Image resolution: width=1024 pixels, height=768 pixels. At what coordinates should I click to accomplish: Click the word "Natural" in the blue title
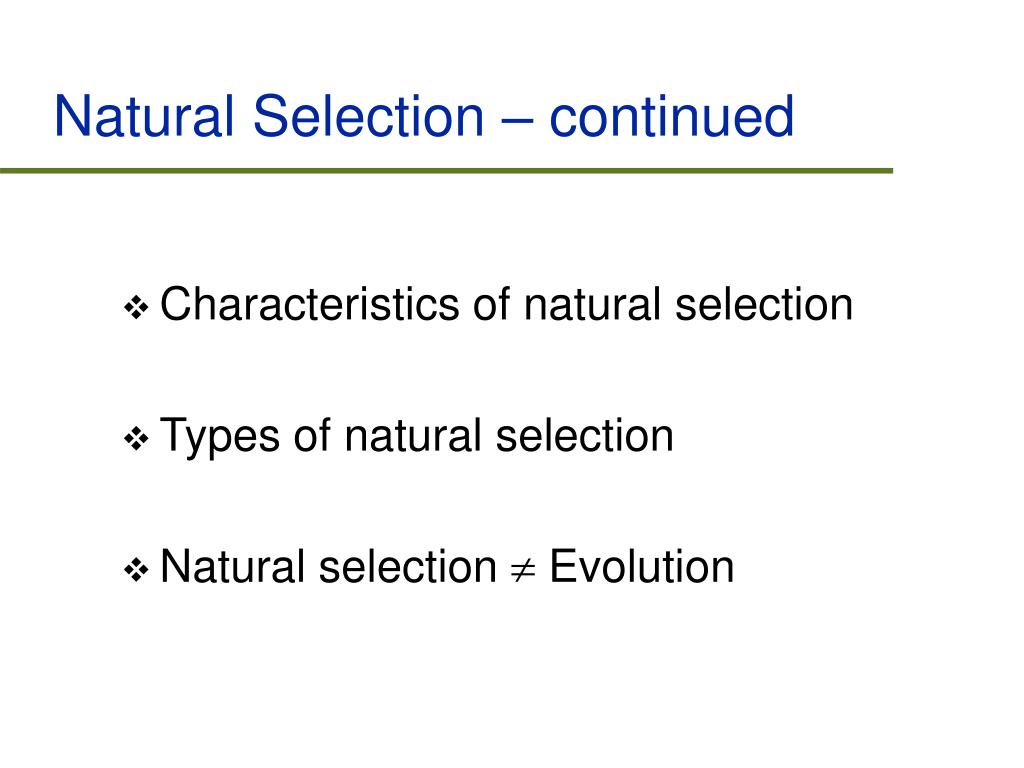pos(144,116)
